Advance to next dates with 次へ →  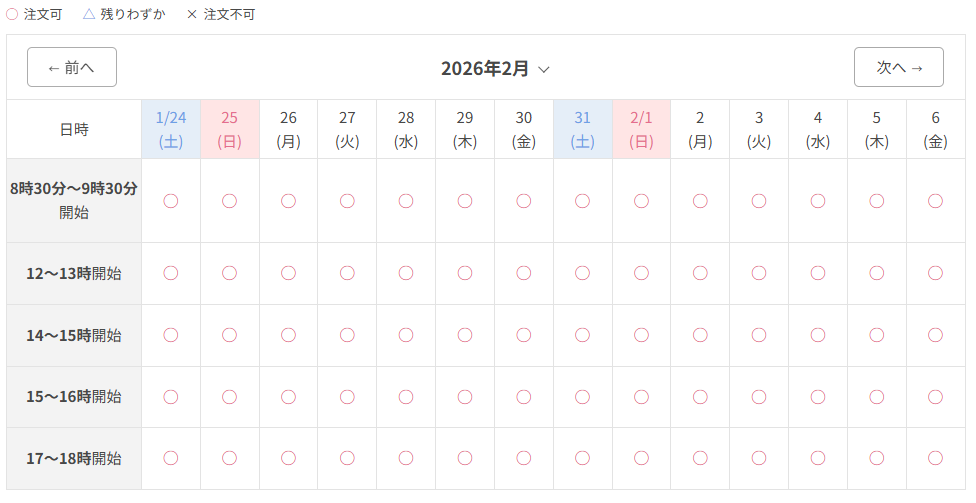tap(898, 67)
